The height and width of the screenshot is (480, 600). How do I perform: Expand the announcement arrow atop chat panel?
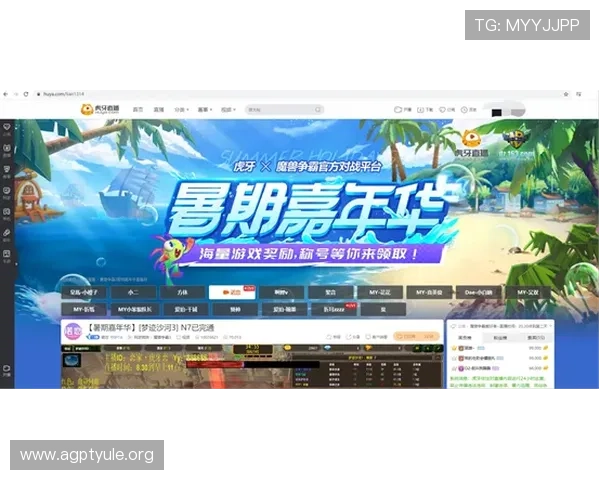point(551,326)
